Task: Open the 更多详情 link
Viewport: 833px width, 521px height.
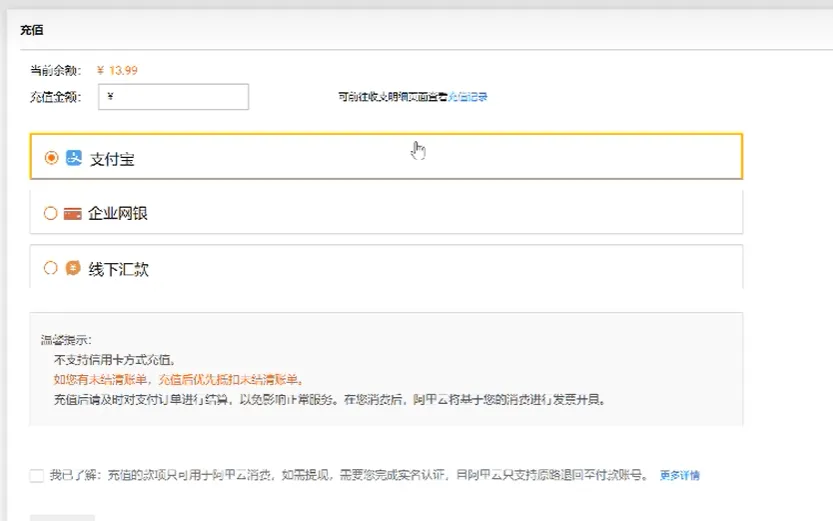Action: [x=679, y=475]
